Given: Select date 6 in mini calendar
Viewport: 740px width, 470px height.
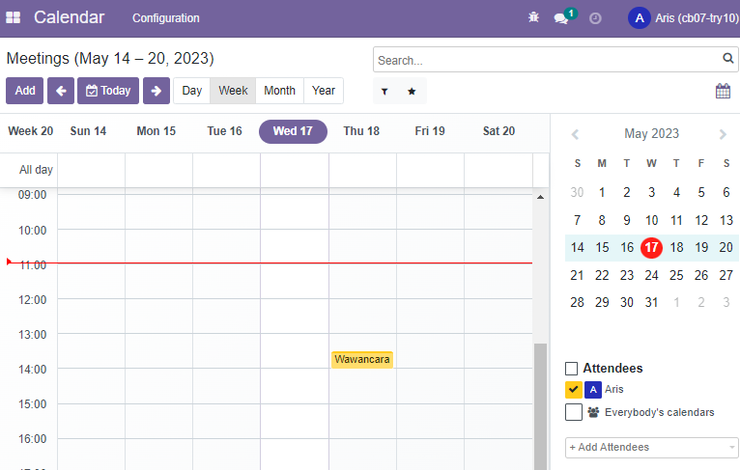Looking at the screenshot, I should point(726,193).
